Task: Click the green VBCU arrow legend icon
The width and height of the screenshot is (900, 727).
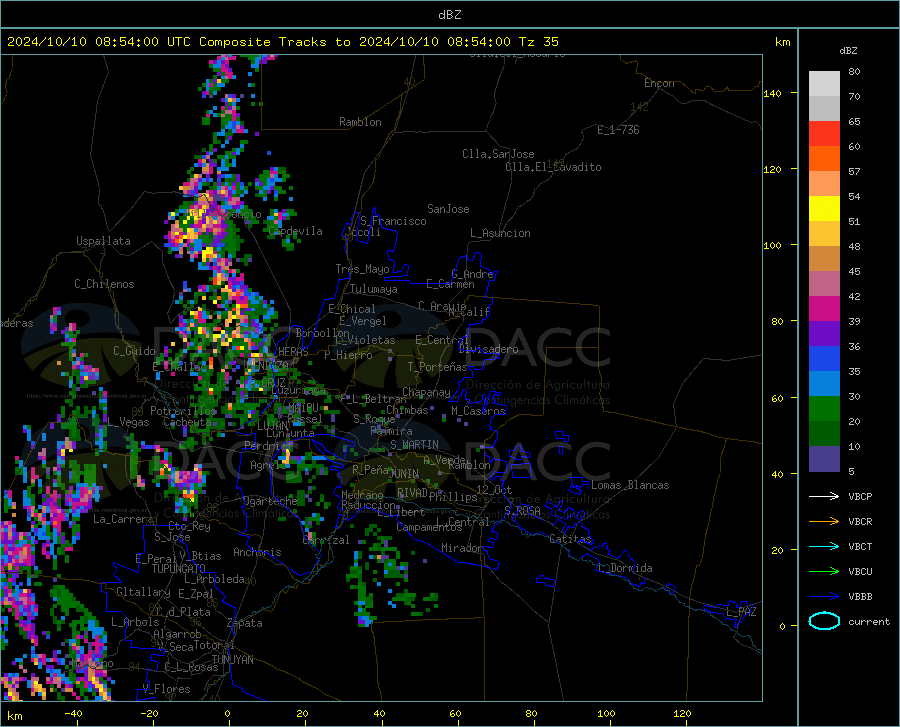Action: (x=824, y=572)
